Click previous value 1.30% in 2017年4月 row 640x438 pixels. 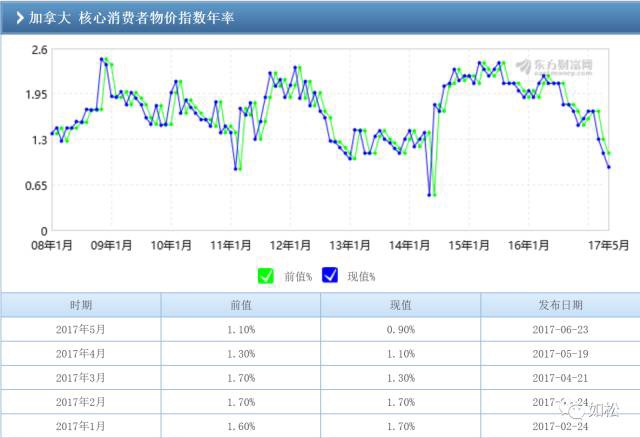241,354
